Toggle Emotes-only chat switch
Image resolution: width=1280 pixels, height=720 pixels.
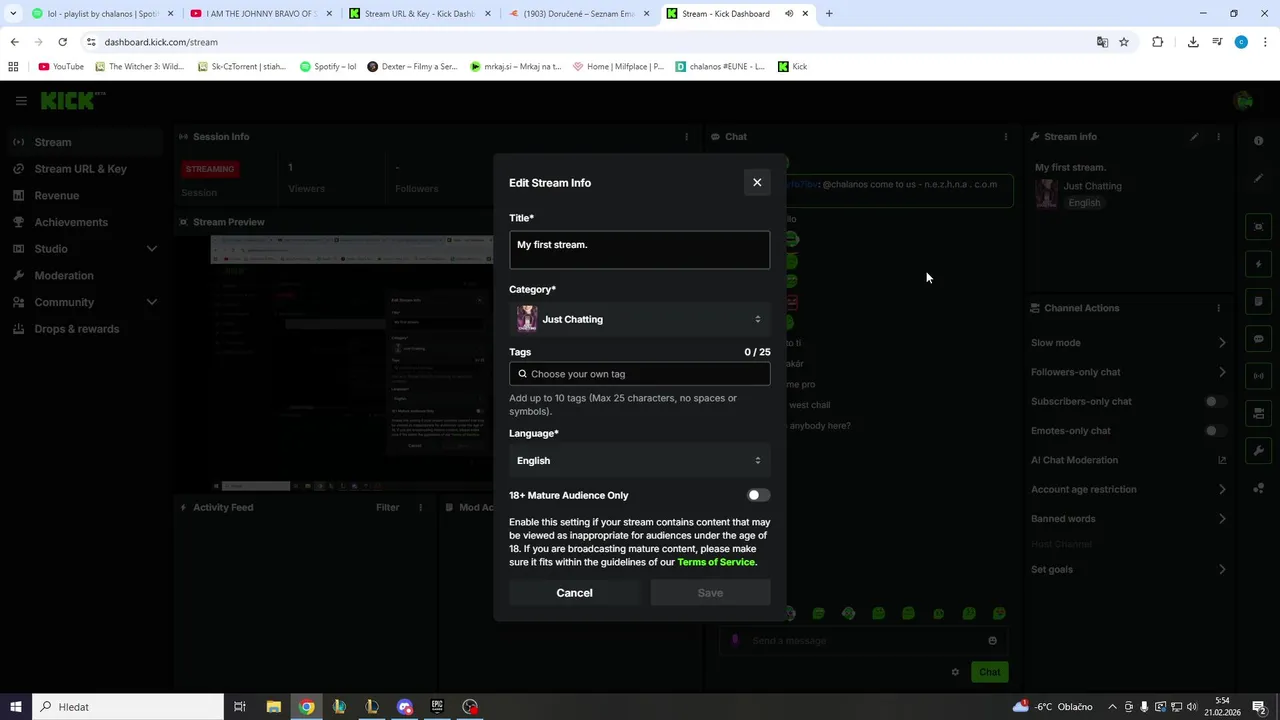pyautogui.click(x=1215, y=431)
